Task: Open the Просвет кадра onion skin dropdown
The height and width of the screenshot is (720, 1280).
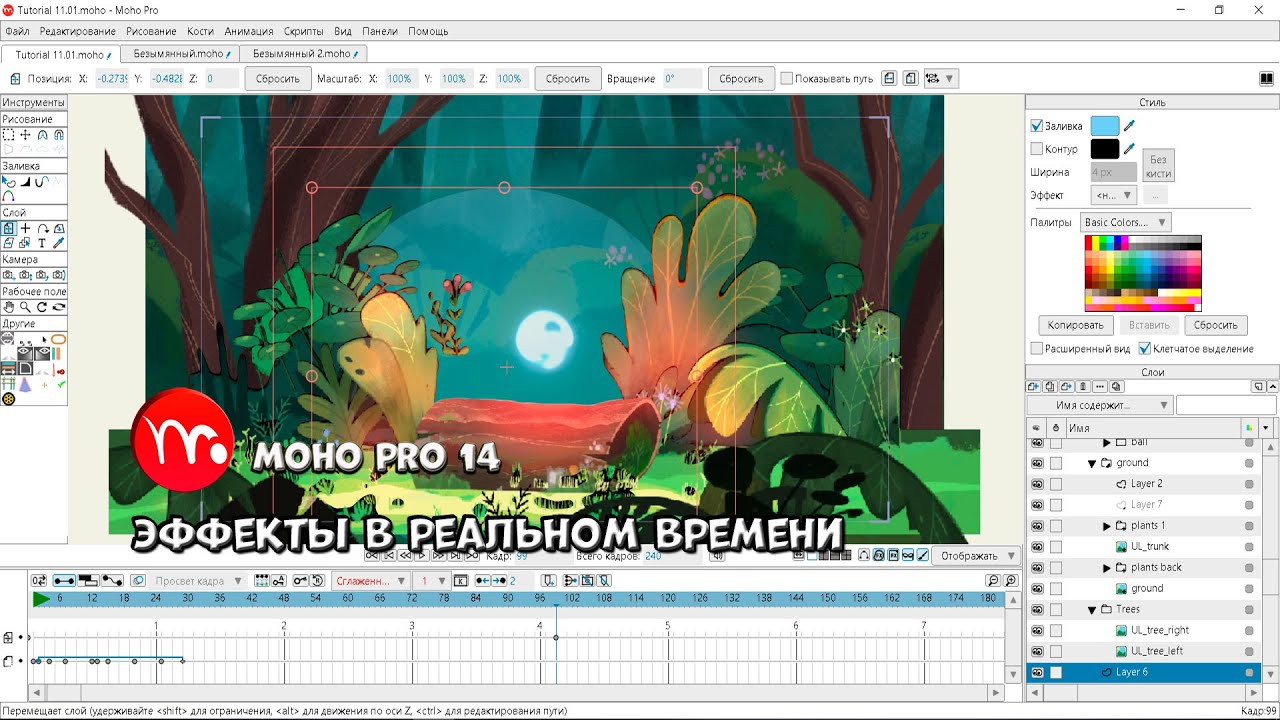Action: tap(197, 580)
